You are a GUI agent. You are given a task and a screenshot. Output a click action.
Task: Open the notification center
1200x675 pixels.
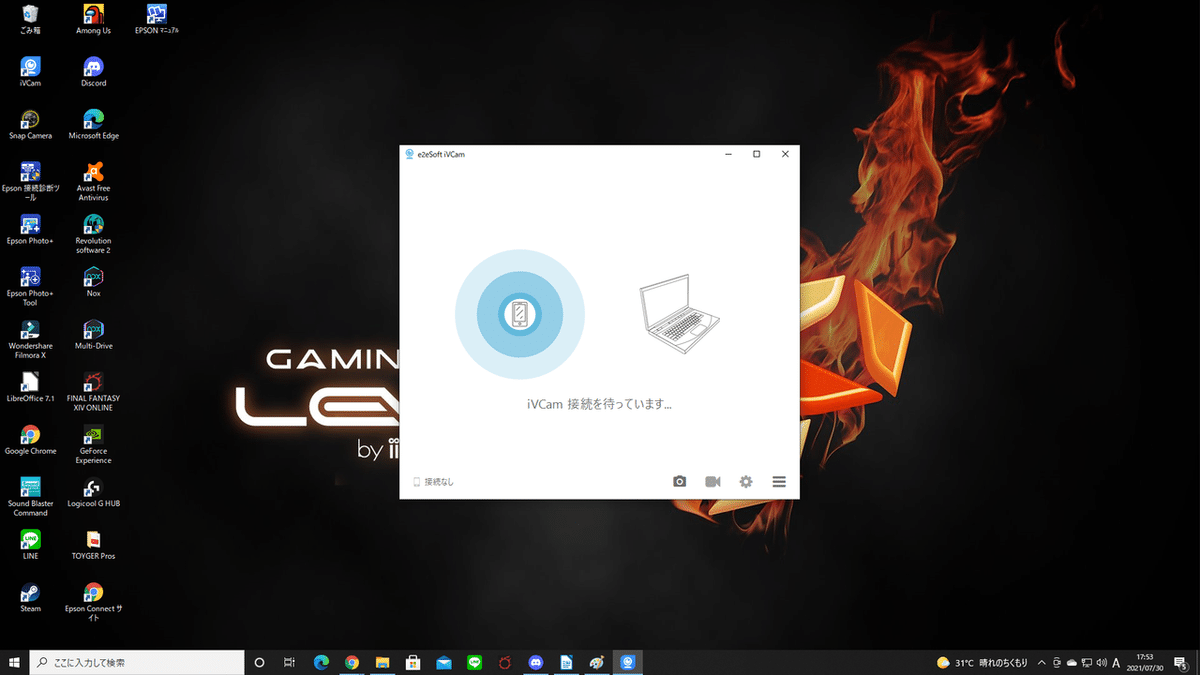[1180, 662]
